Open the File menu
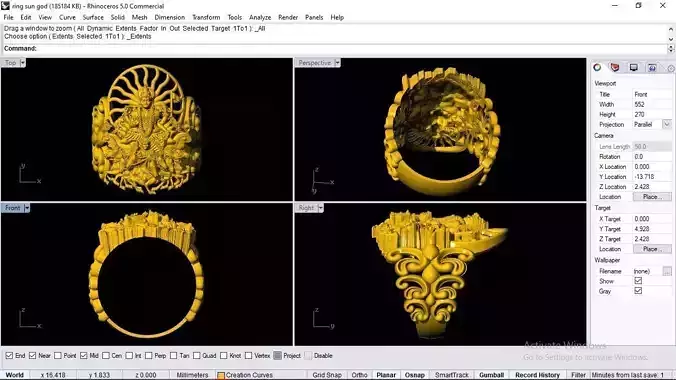This screenshot has width=676, height=380. pos(8,17)
